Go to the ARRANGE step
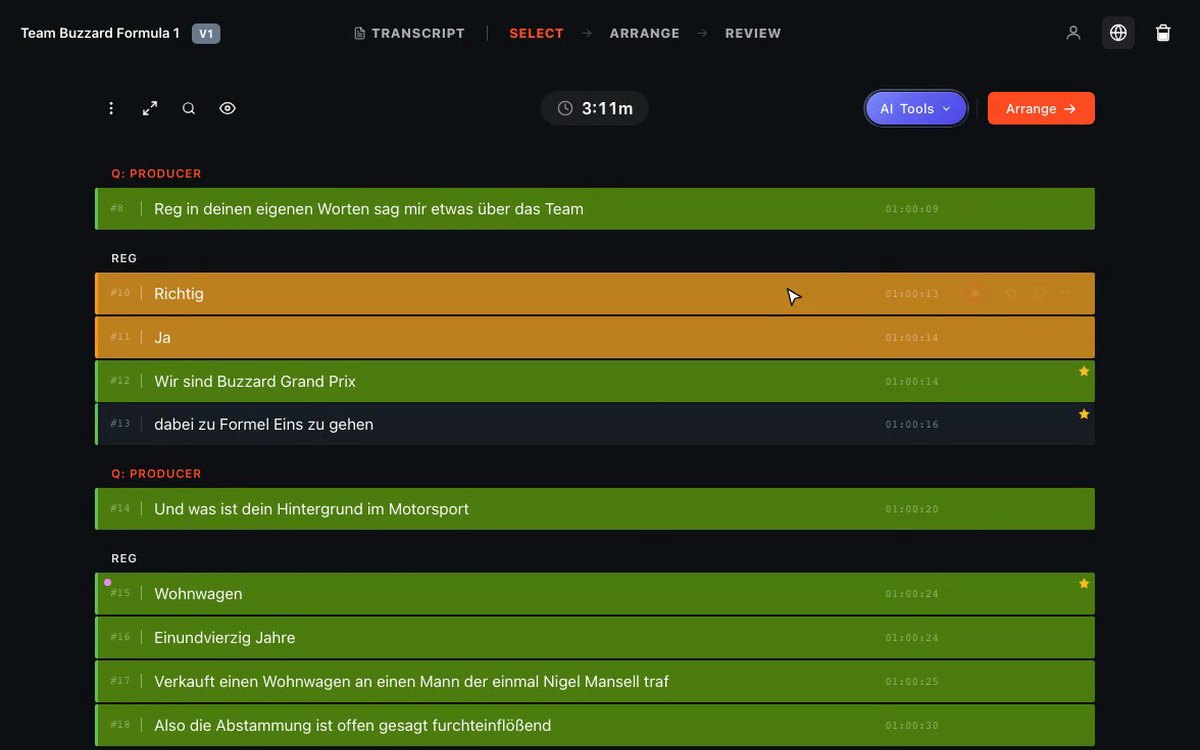This screenshot has height=750, width=1200. coord(645,33)
